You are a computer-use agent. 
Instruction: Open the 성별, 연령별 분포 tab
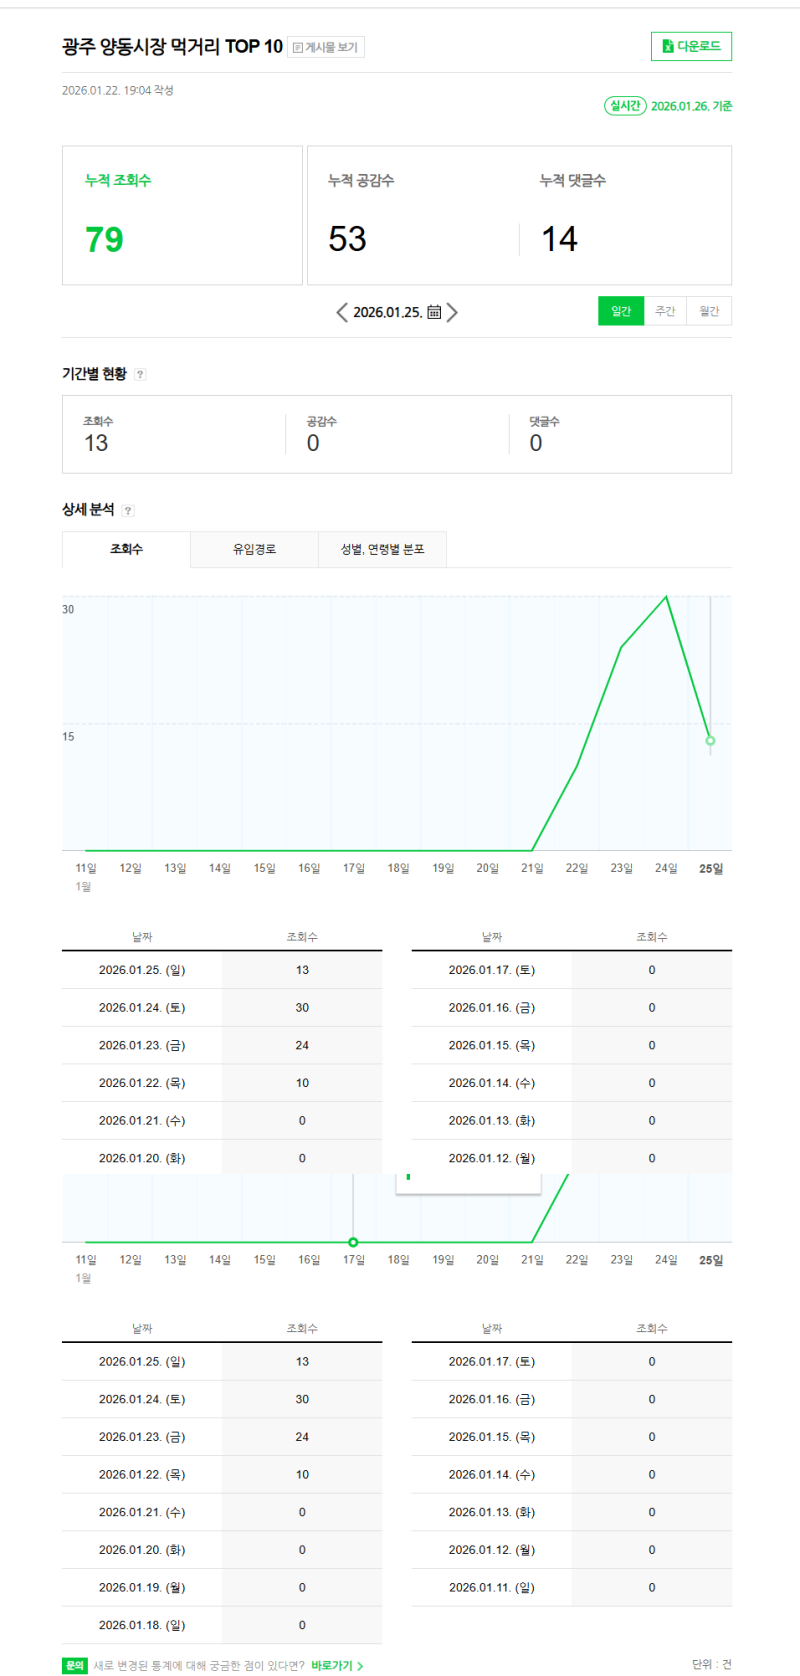click(382, 549)
